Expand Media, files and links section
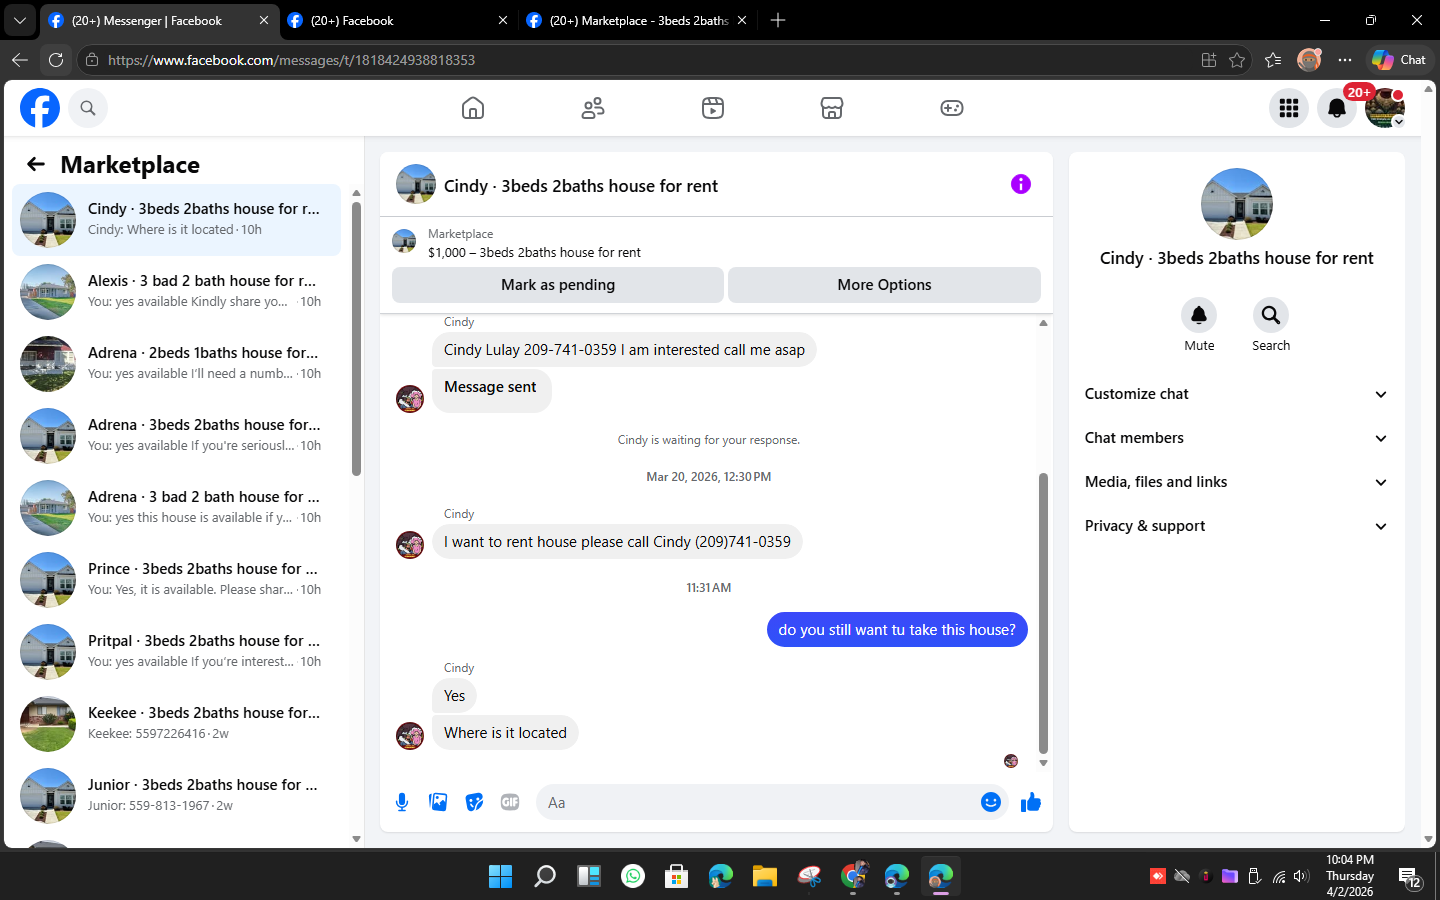The width and height of the screenshot is (1440, 900). 1237,482
